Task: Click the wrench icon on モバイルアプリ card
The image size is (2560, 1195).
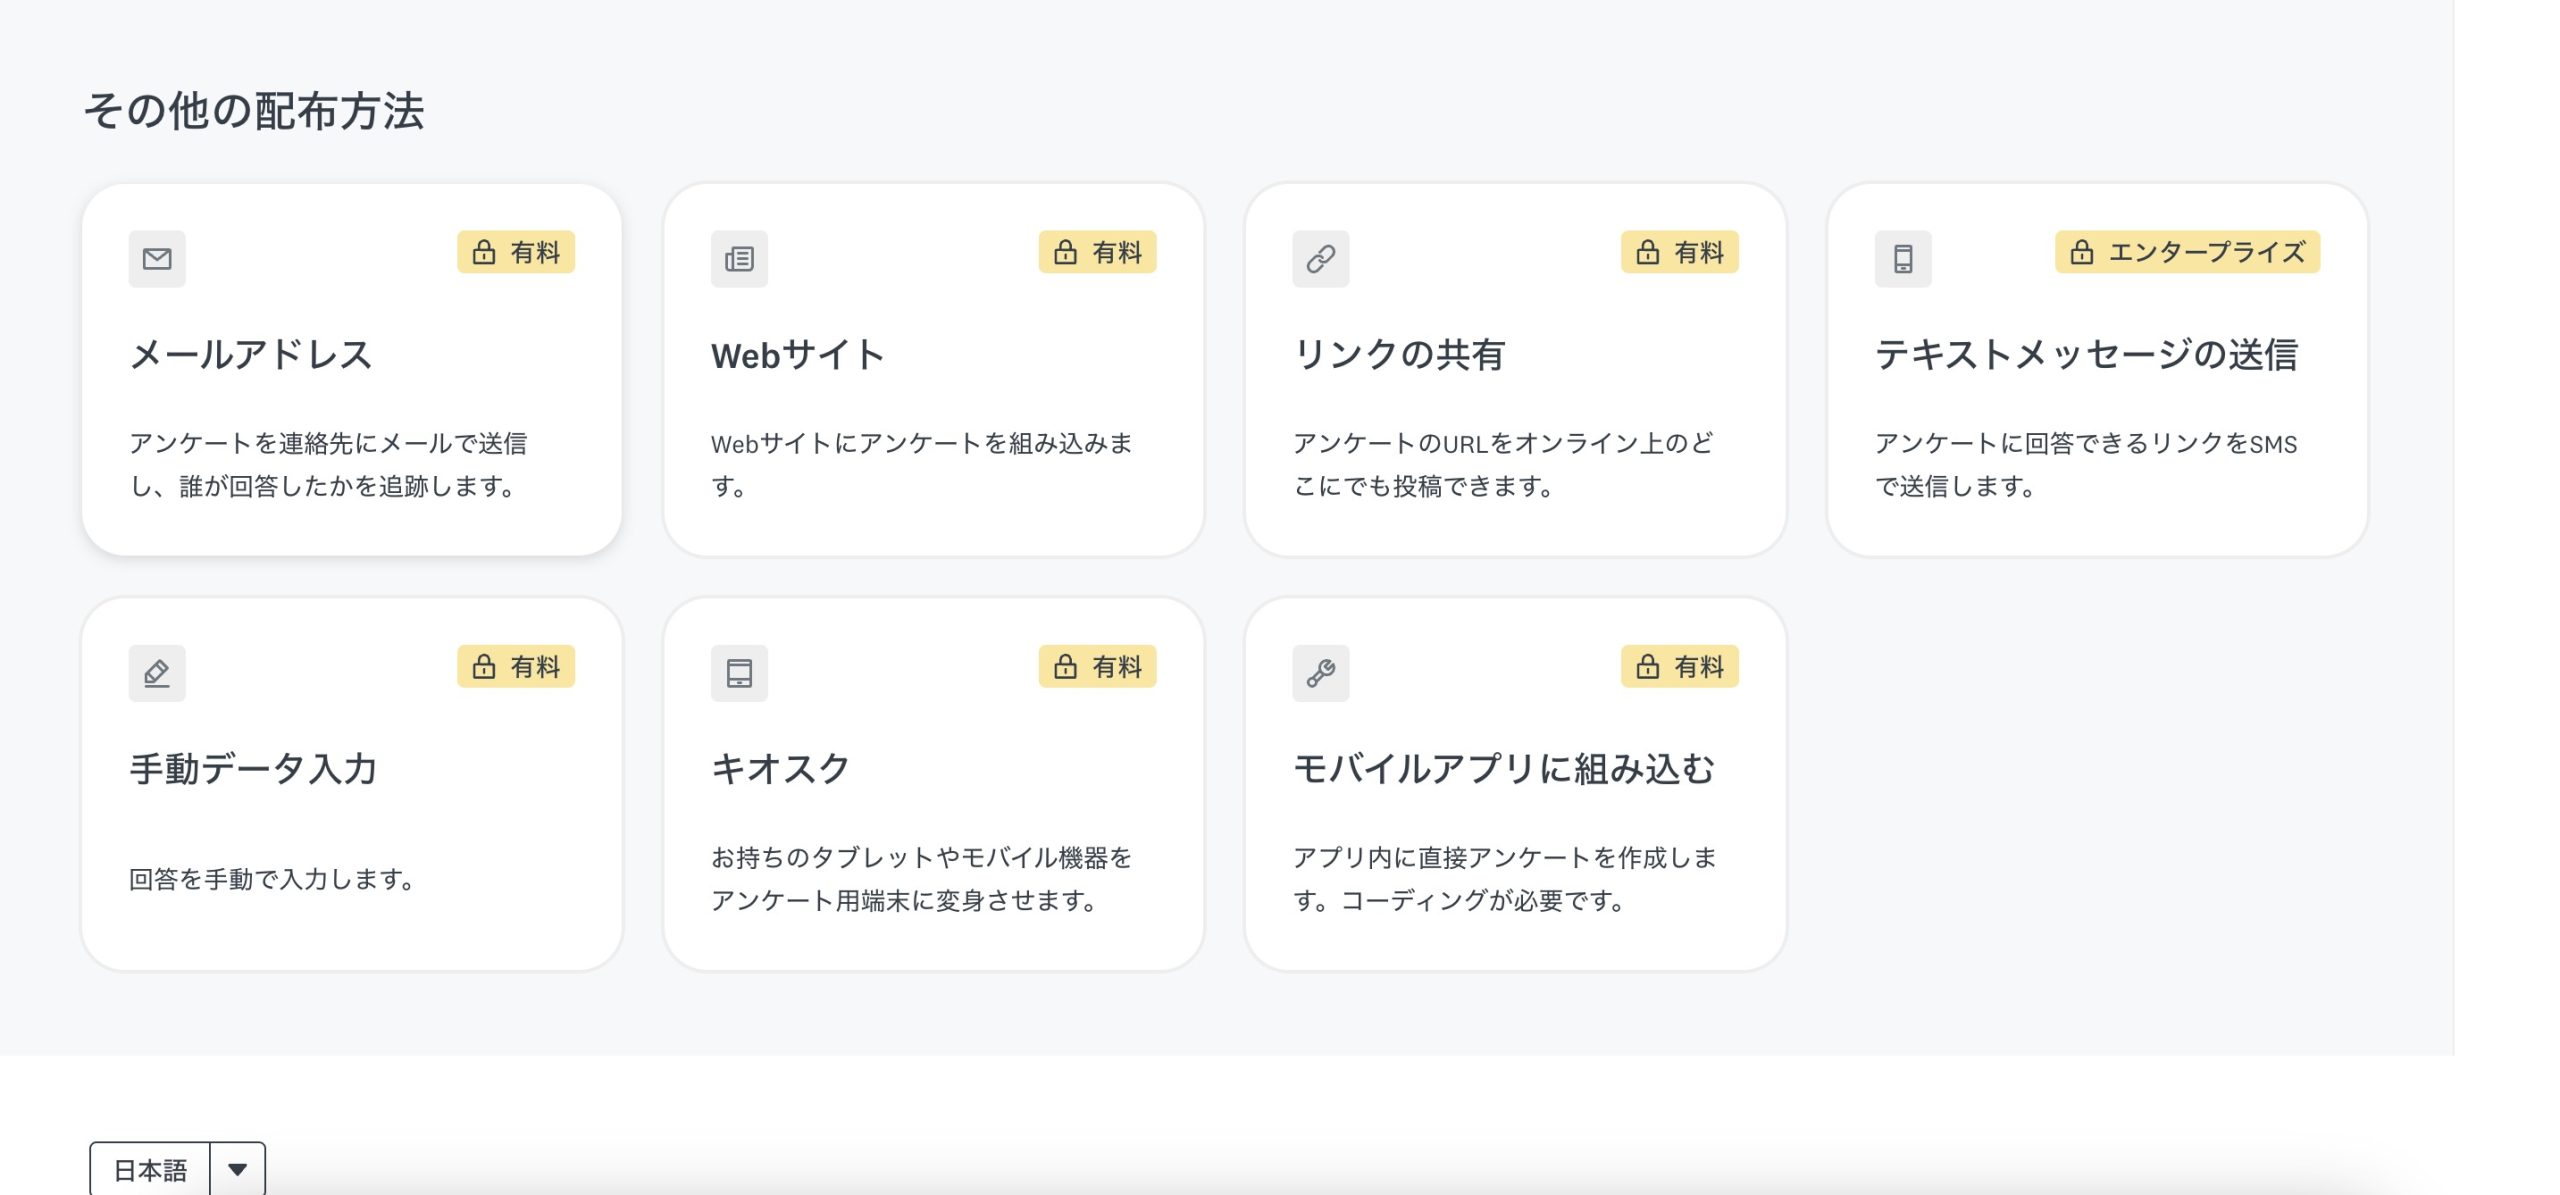Action: [x=1321, y=673]
